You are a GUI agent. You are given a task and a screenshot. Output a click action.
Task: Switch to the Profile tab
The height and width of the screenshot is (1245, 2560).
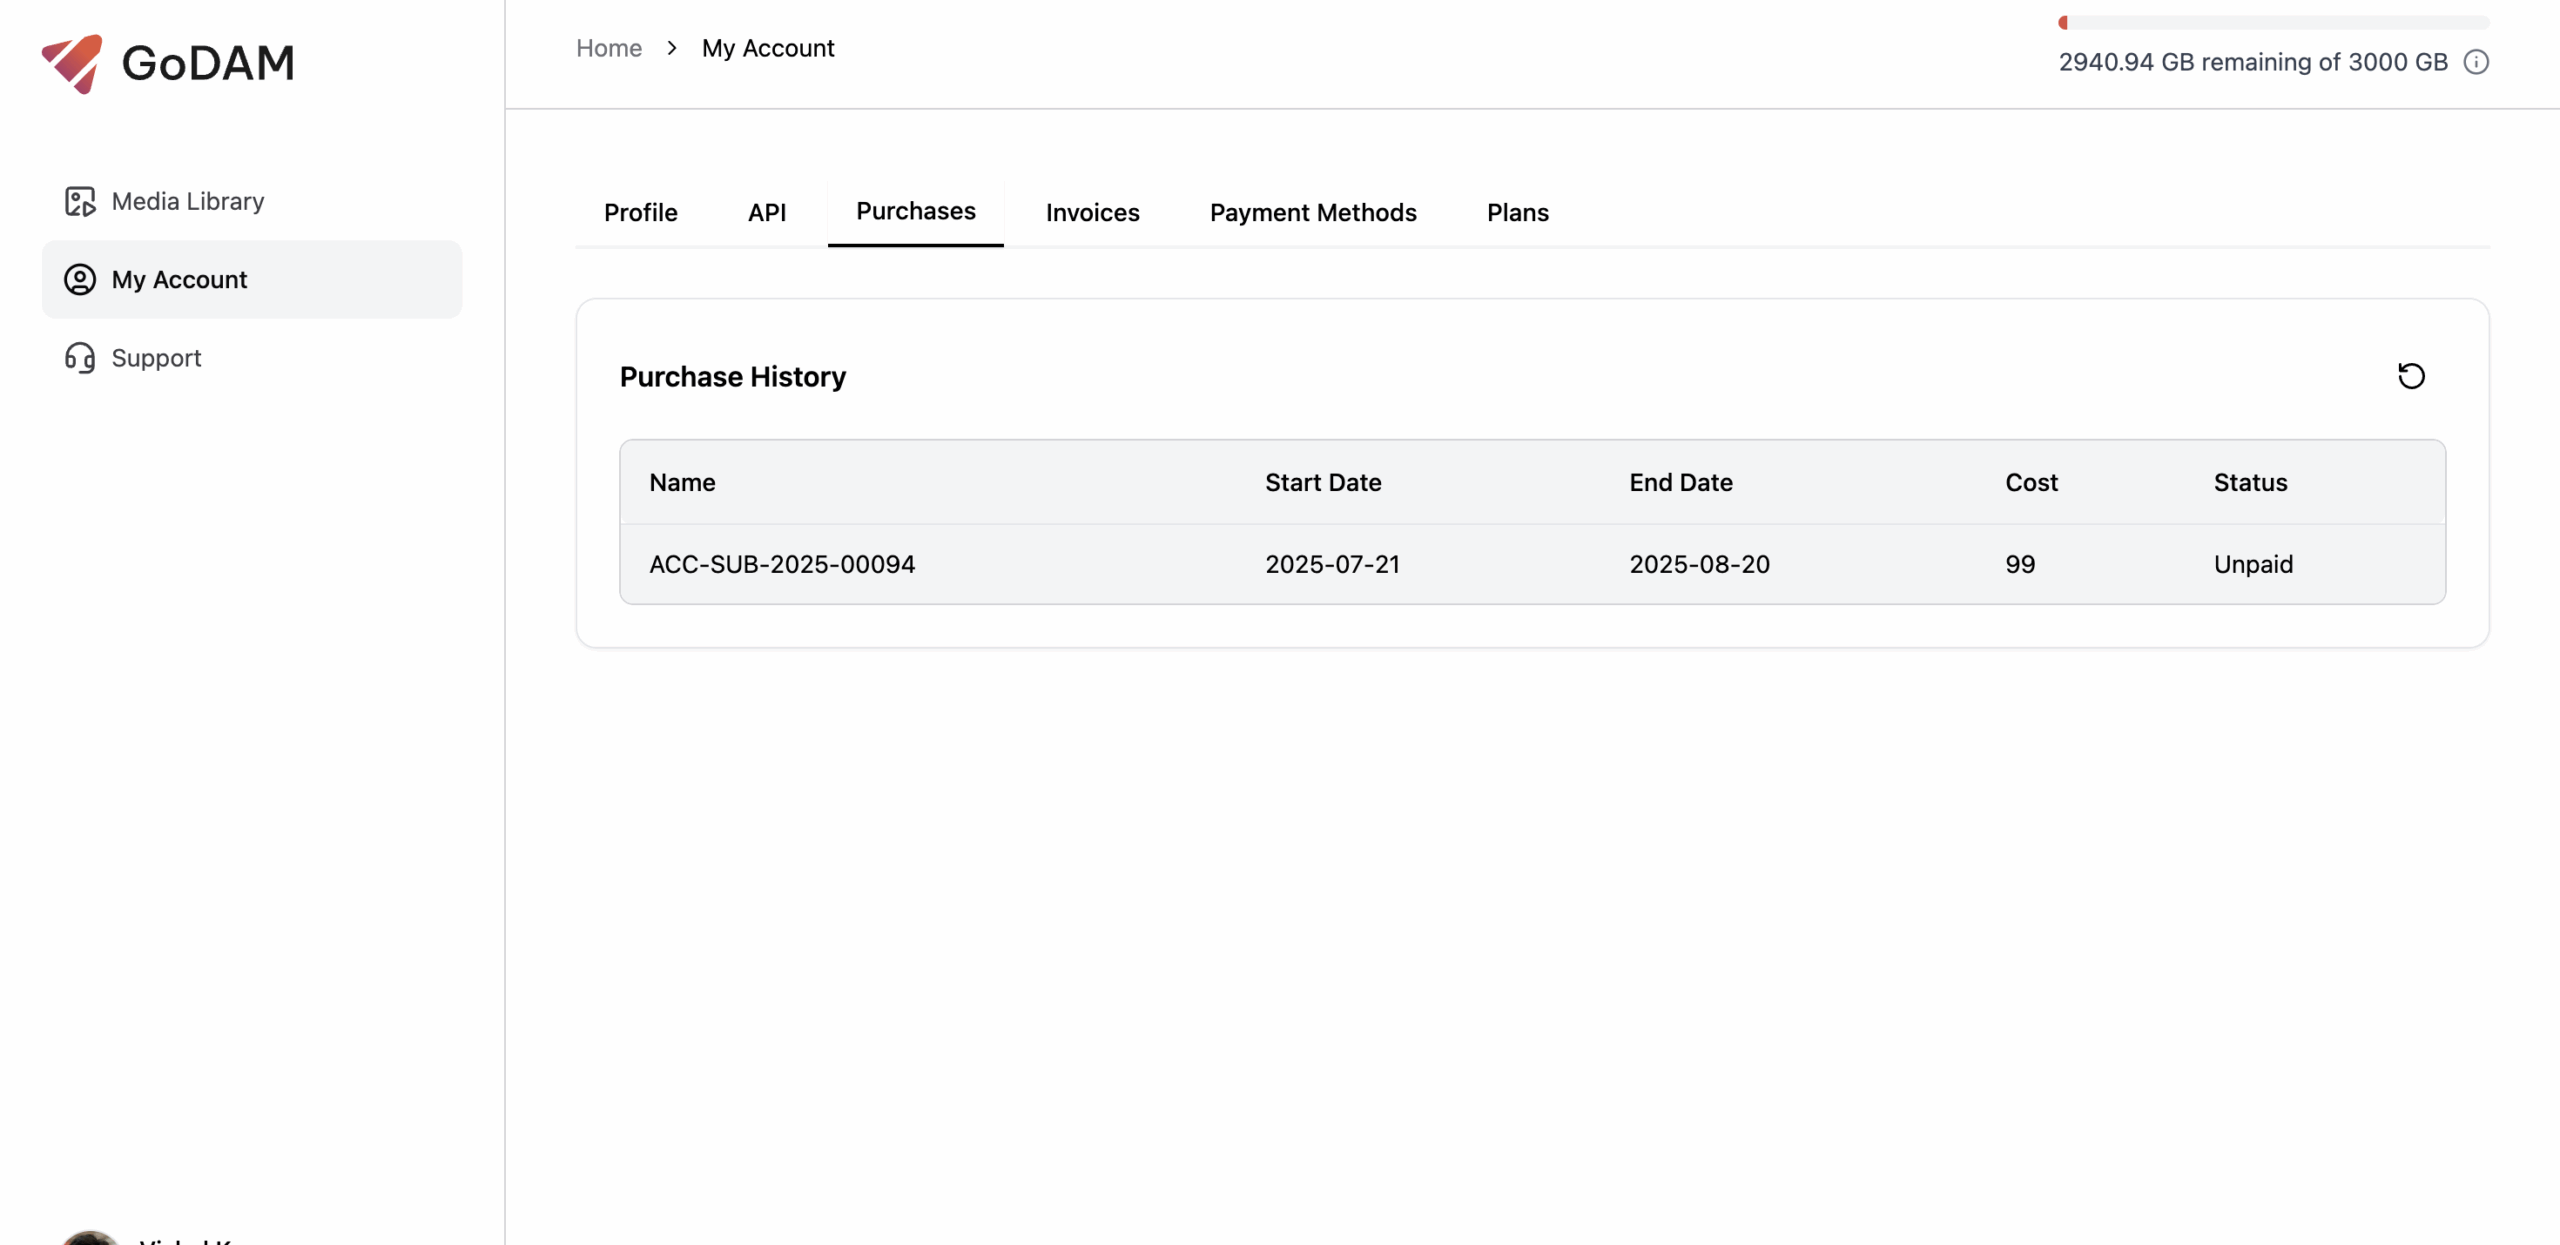[x=640, y=212]
